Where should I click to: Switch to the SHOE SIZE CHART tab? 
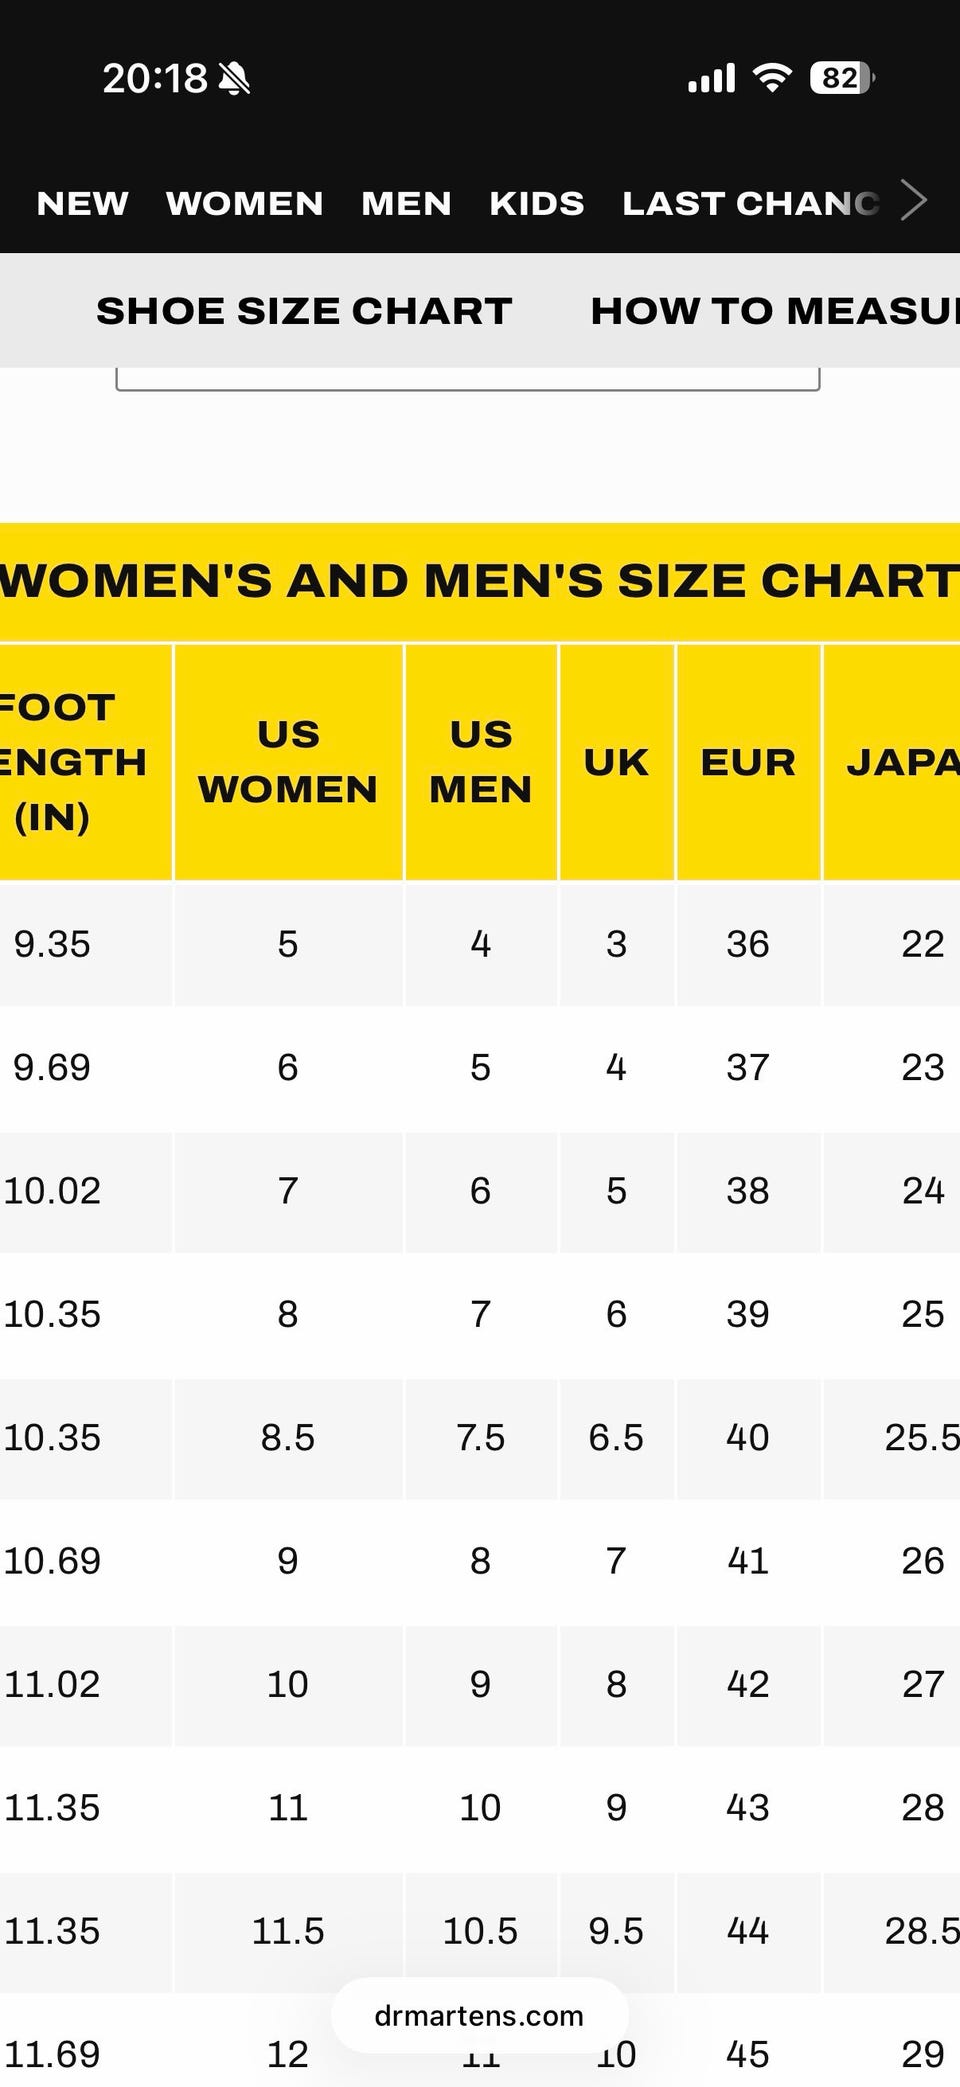(x=304, y=311)
